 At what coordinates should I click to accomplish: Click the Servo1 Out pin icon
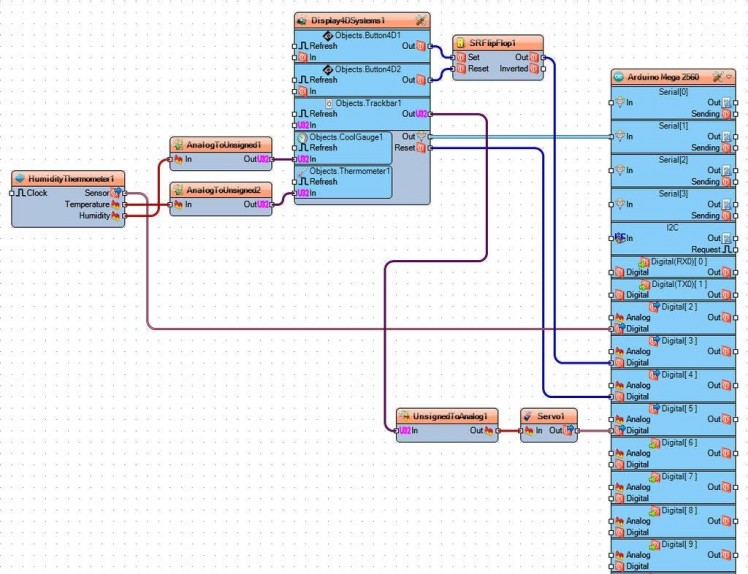pyautogui.click(x=568, y=430)
